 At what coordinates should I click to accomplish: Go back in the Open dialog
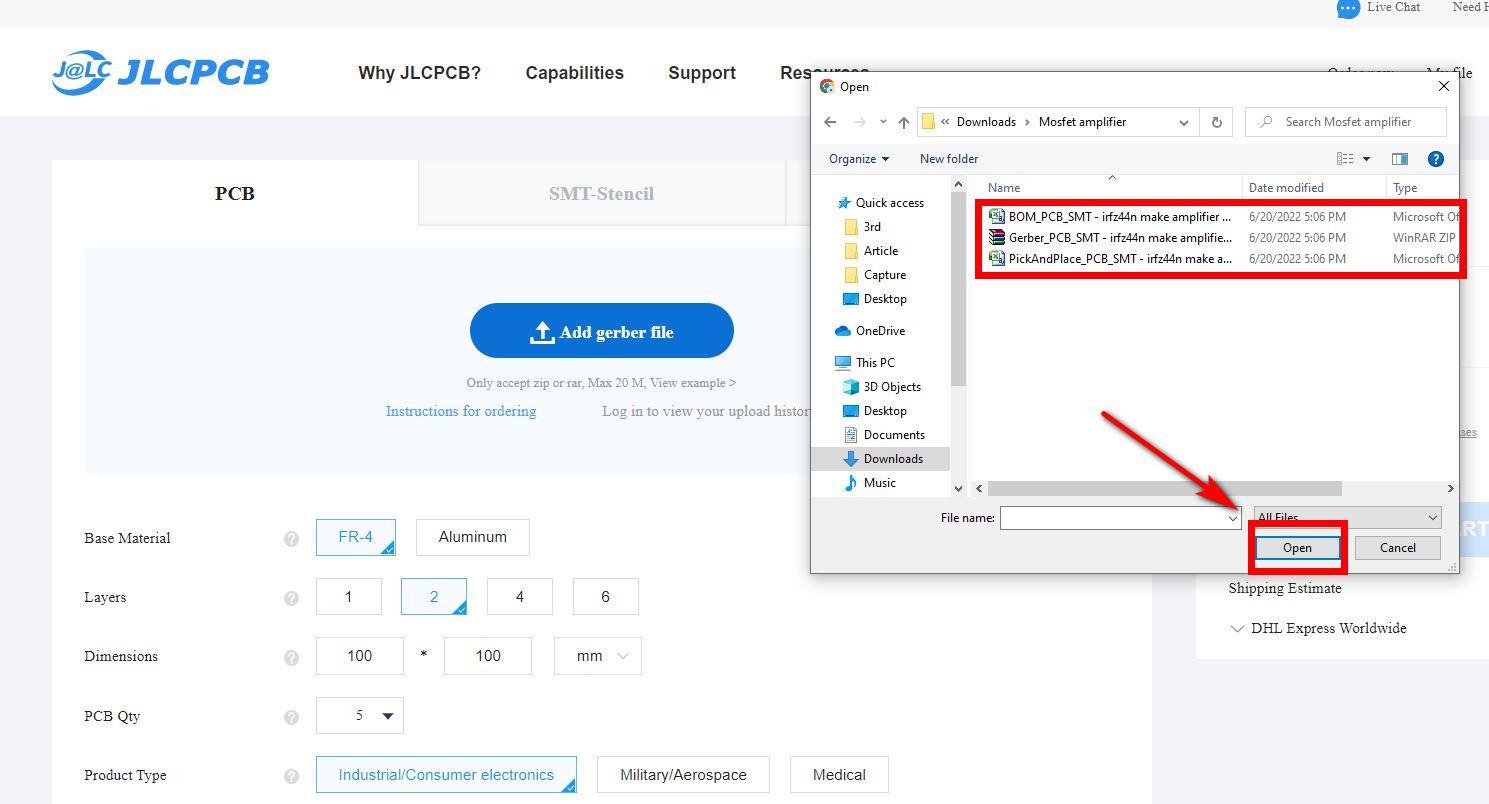pyautogui.click(x=830, y=122)
